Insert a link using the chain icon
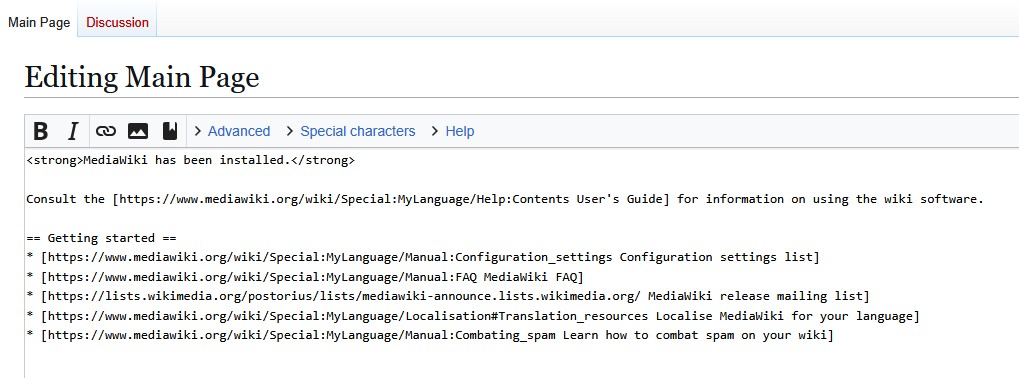The height and width of the screenshot is (378, 1019). coord(105,131)
